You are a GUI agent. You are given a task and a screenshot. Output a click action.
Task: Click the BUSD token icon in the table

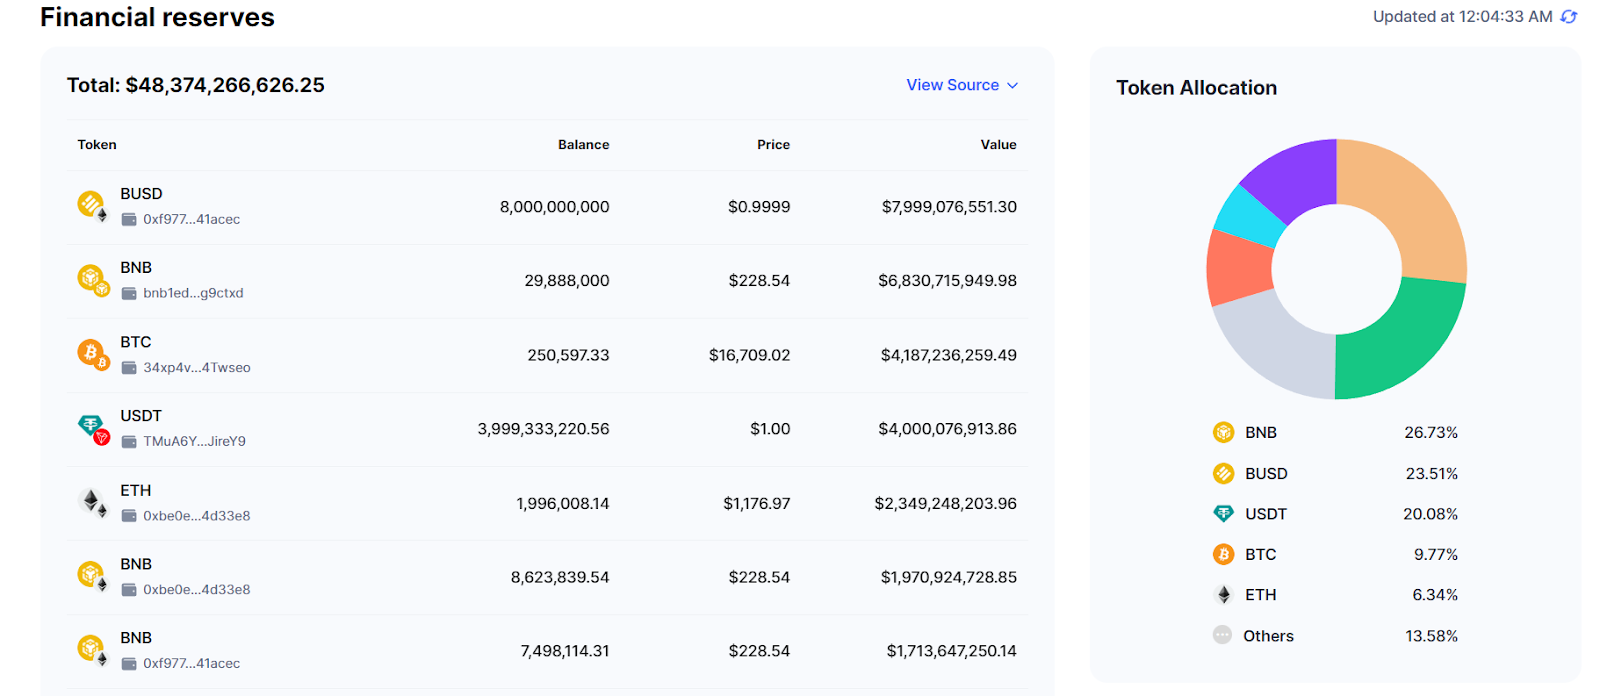pos(91,205)
